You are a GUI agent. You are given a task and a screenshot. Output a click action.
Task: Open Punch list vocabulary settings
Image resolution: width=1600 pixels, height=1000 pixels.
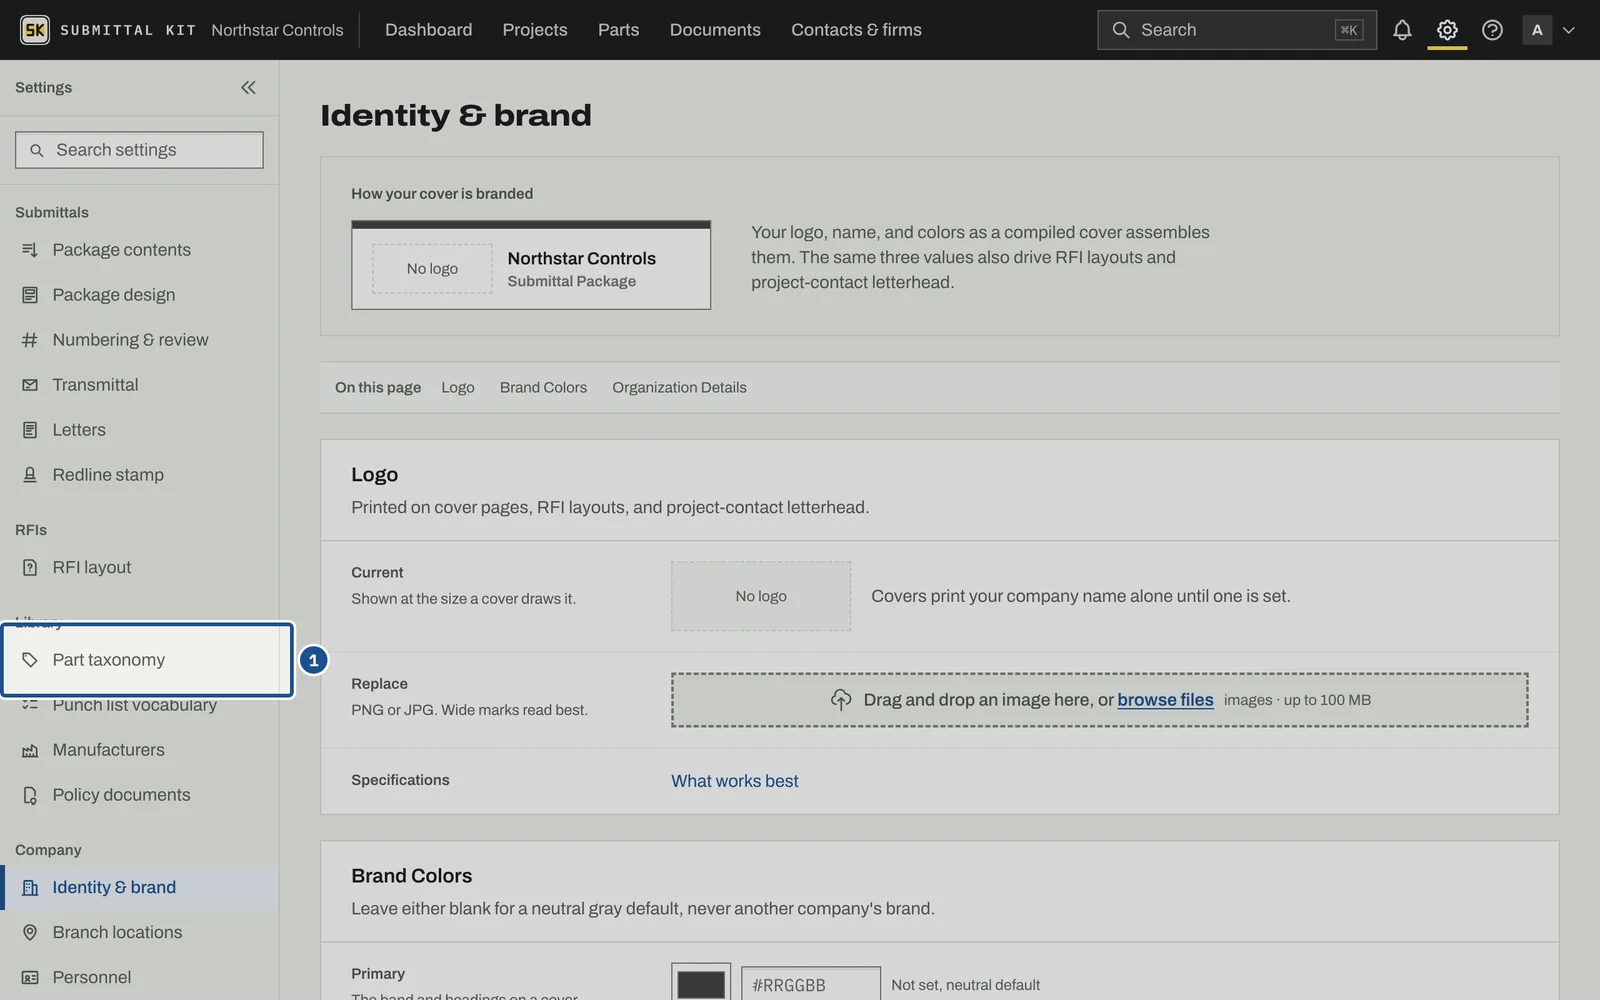139,705
